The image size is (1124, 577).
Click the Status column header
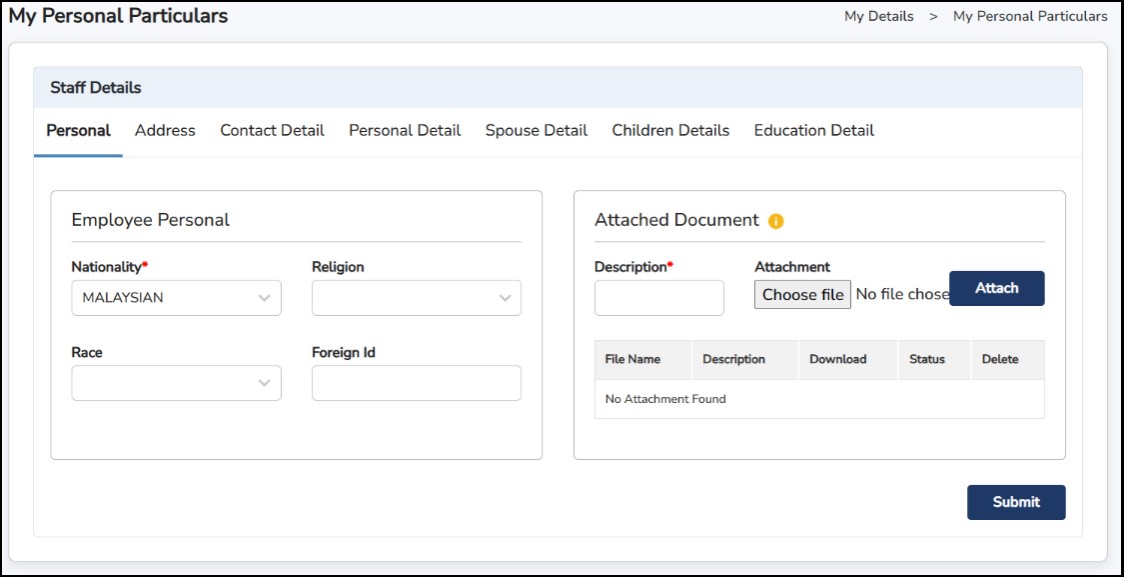(x=926, y=360)
